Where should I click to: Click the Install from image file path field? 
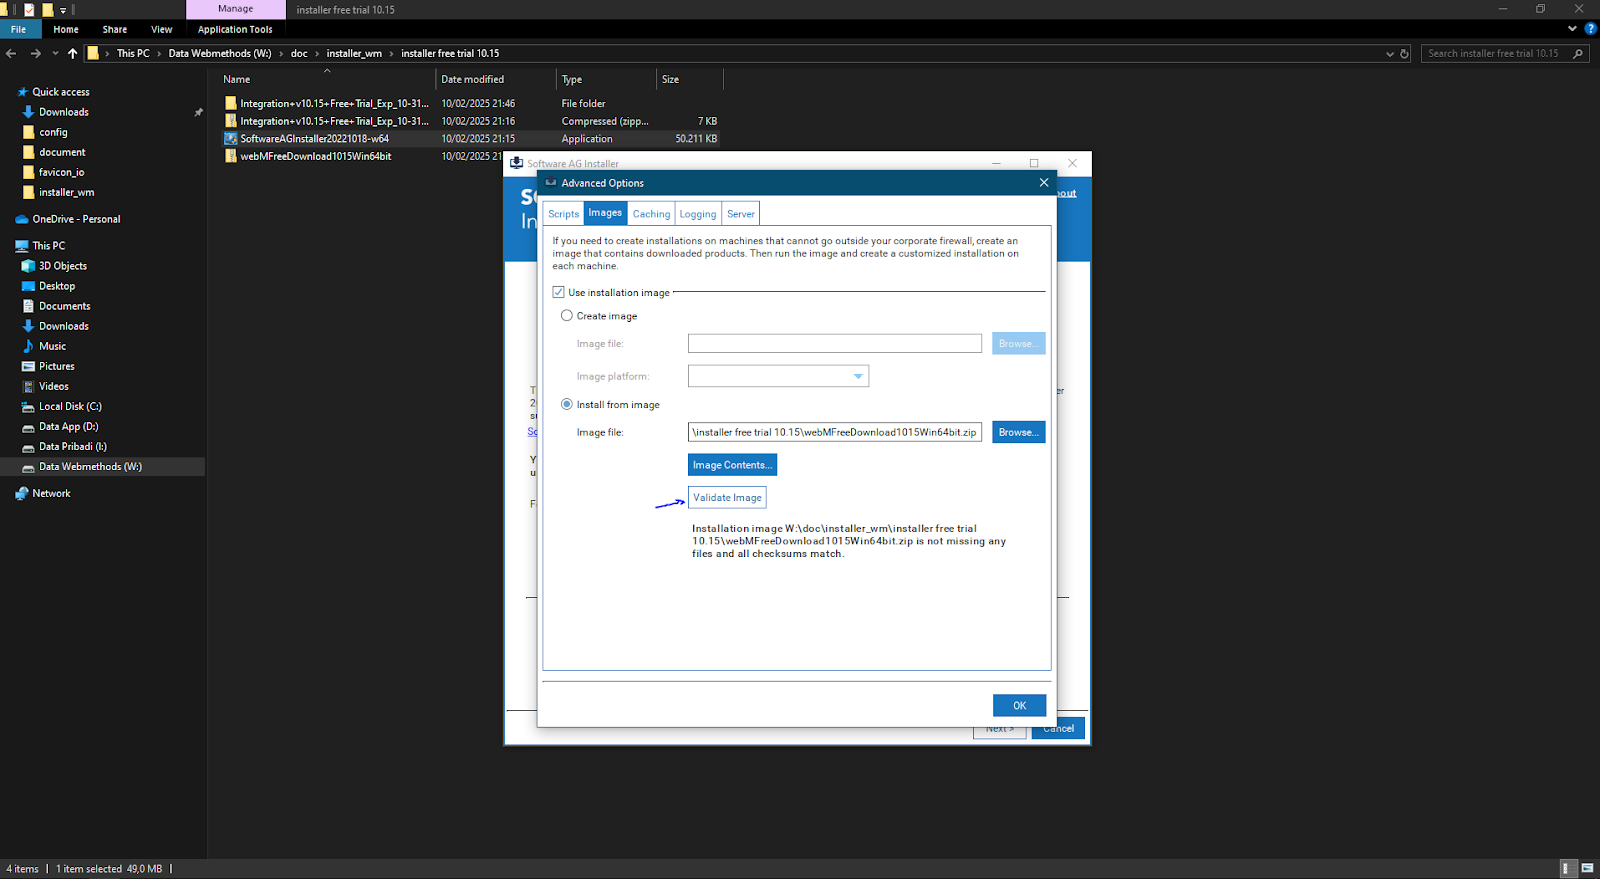coord(835,432)
